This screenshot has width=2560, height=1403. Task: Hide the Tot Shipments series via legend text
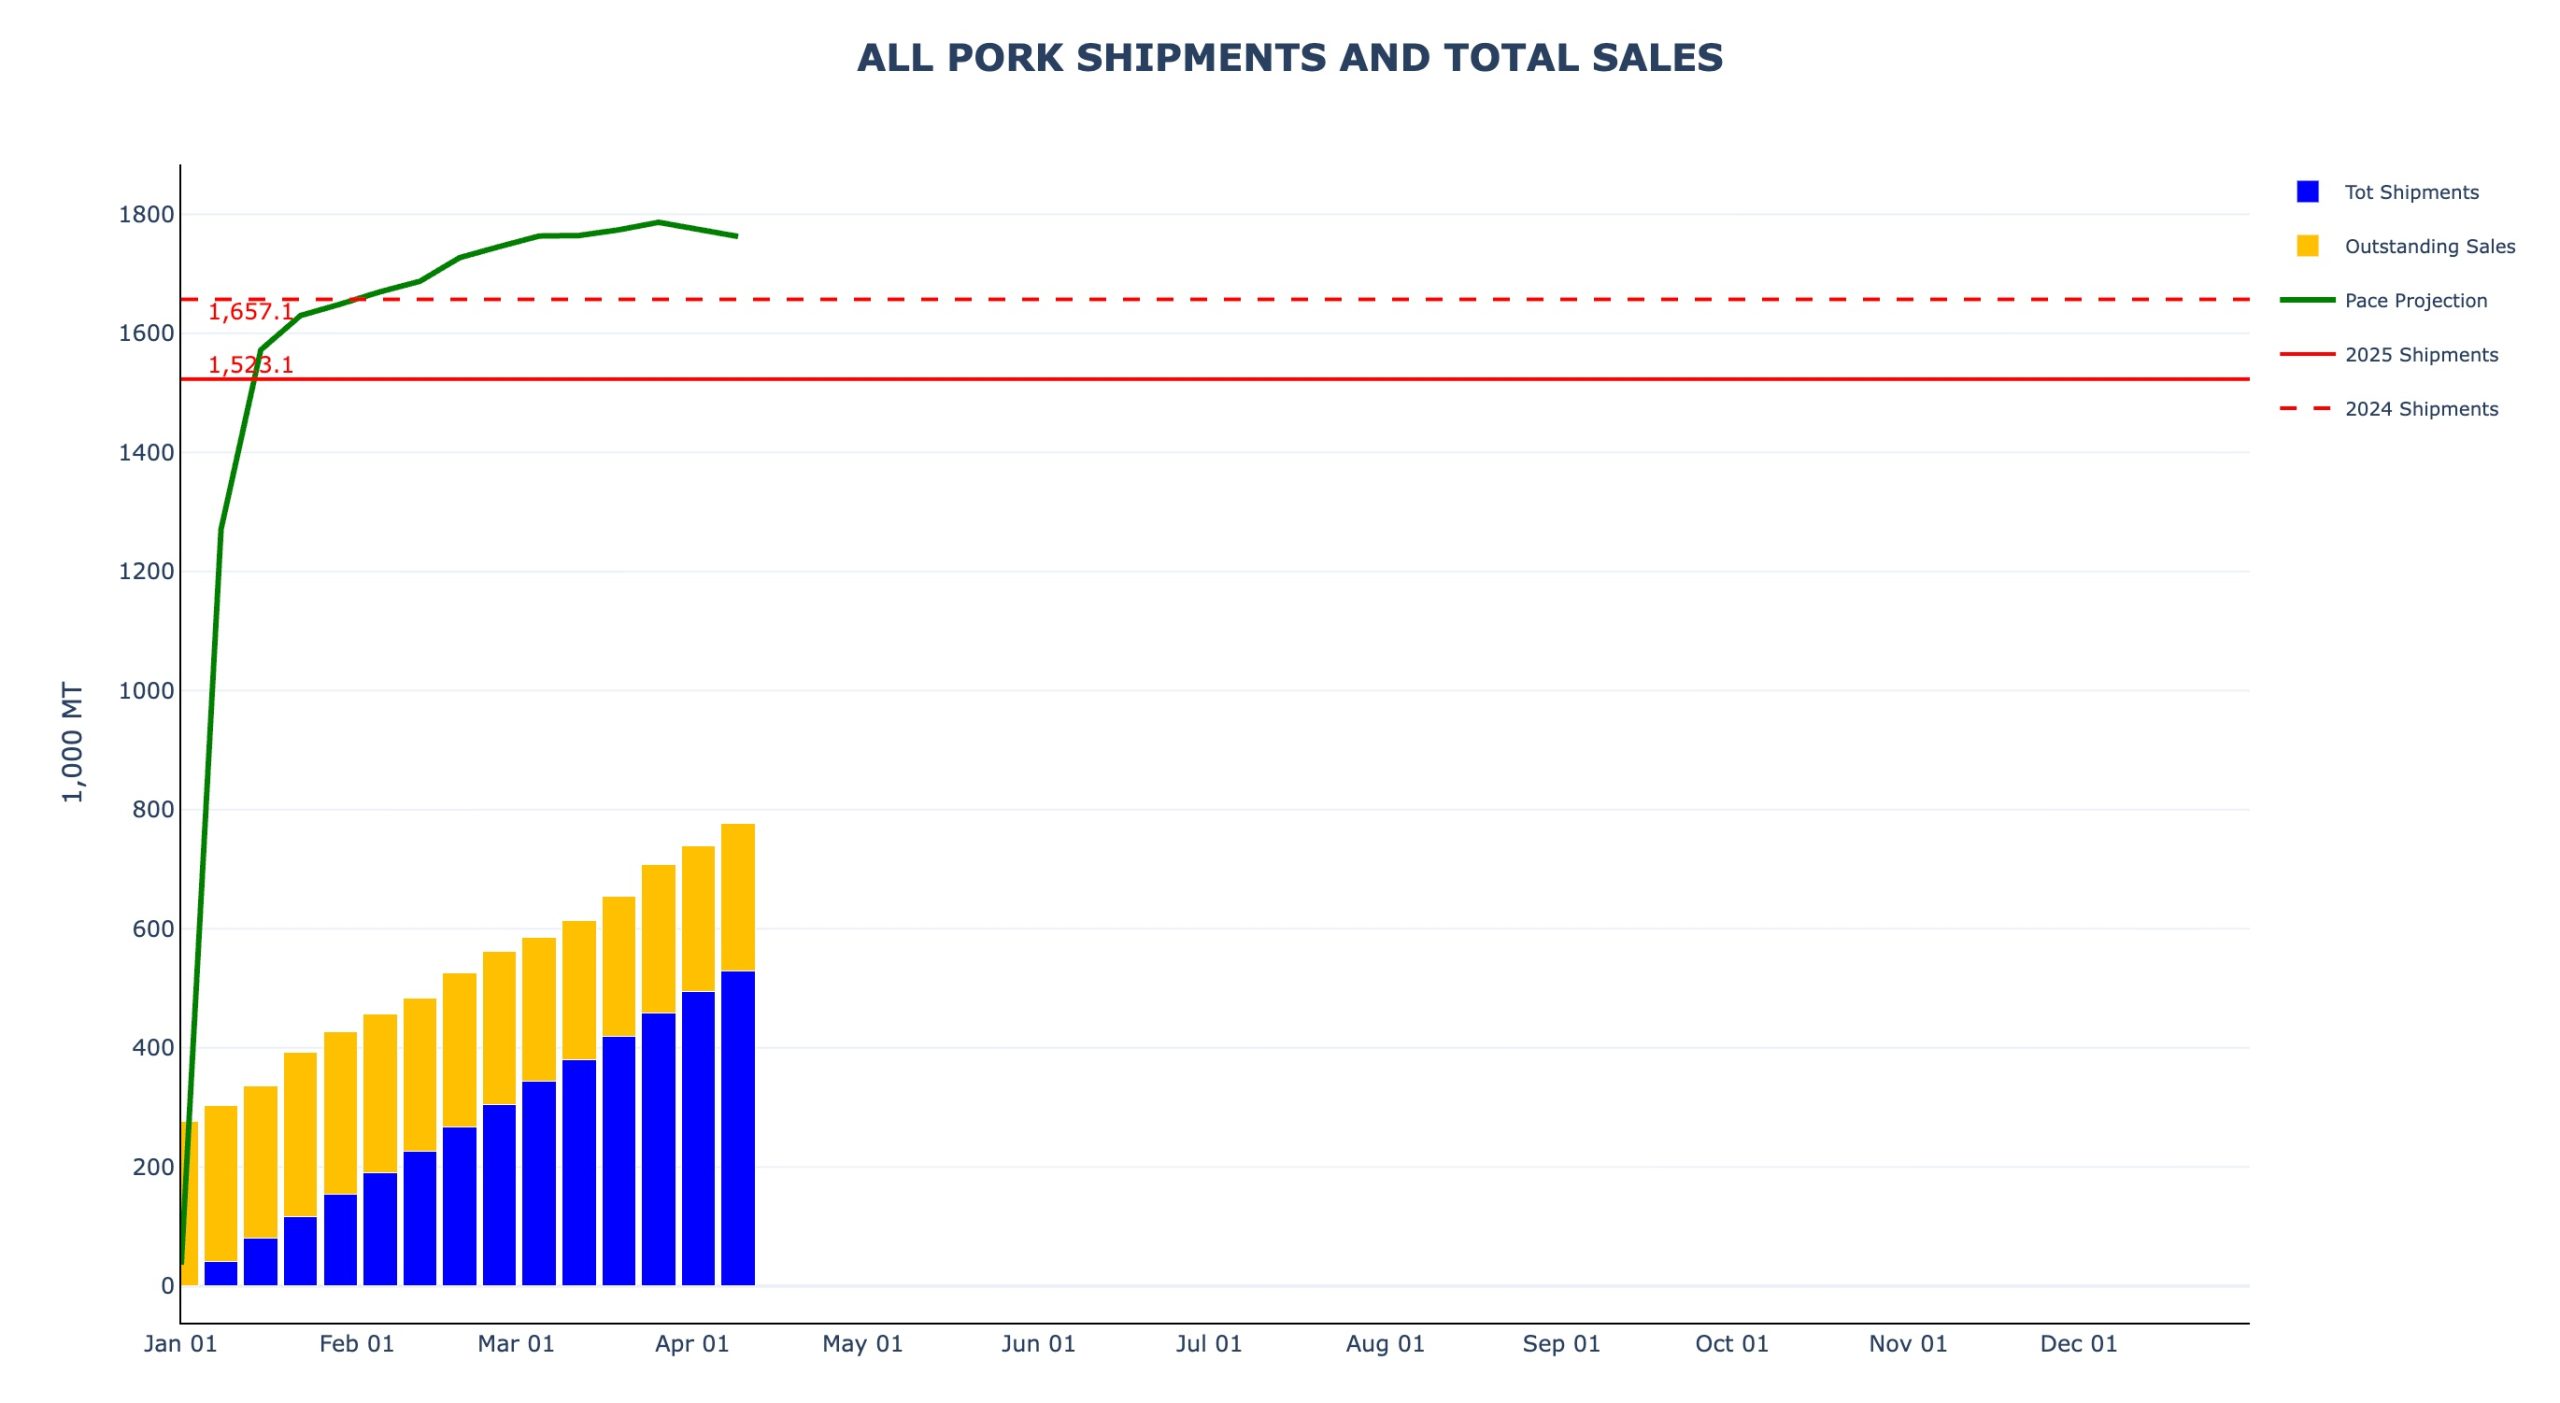pos(2410,192)
